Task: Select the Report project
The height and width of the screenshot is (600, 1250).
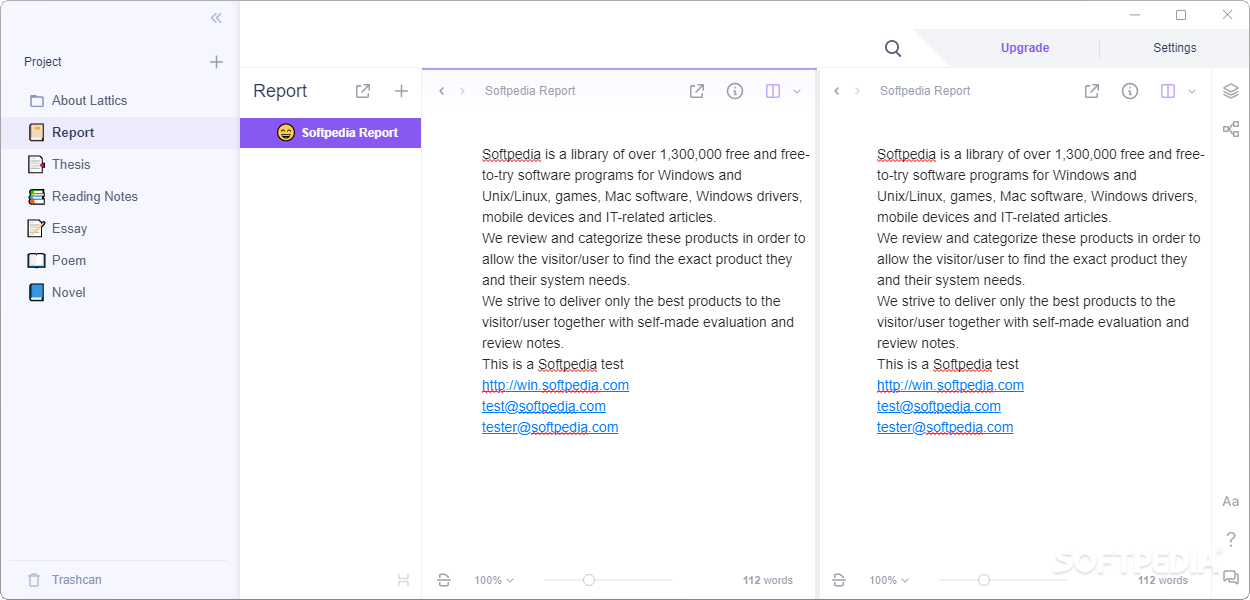Action: [120, 133]
